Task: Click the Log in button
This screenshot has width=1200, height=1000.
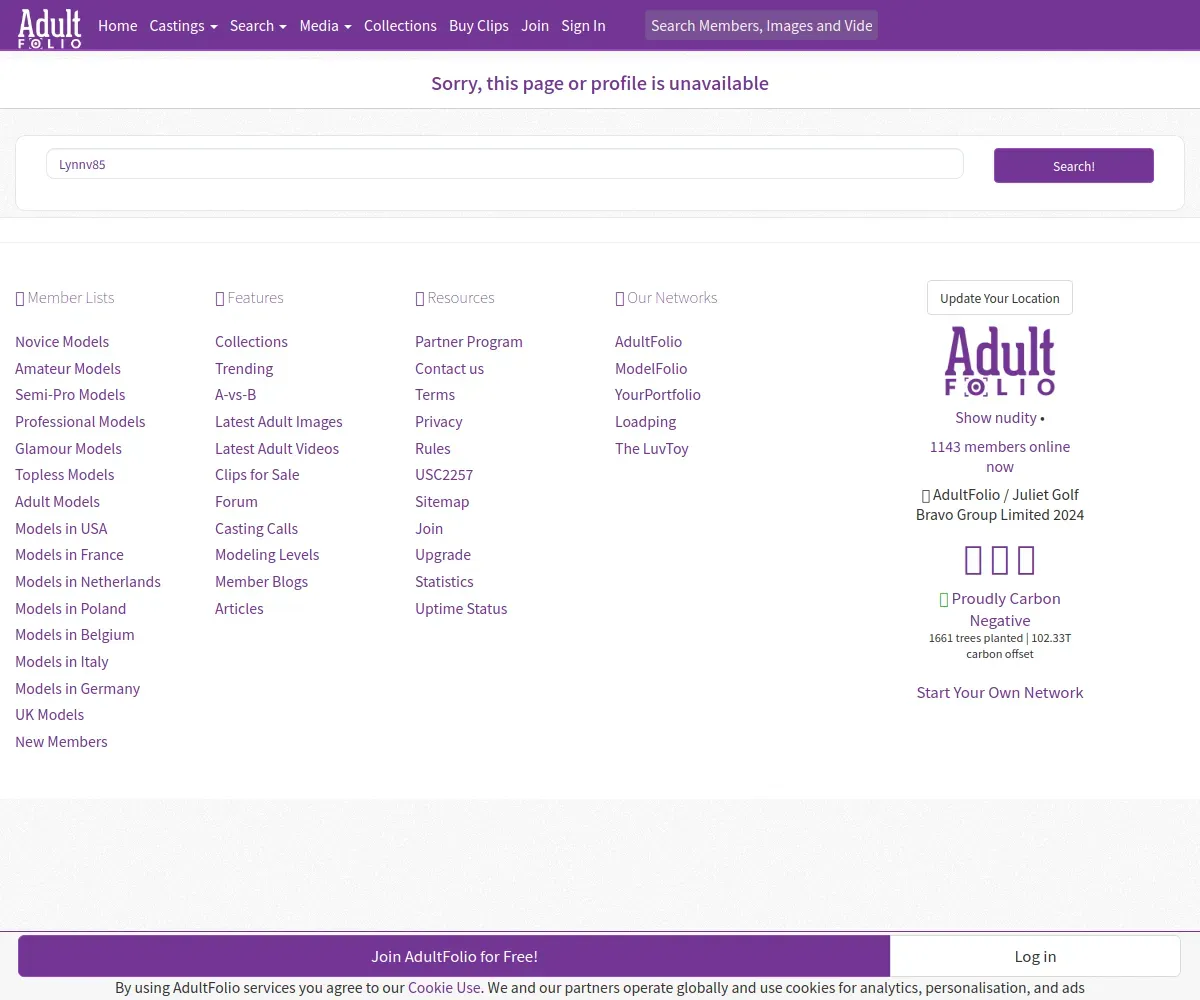Action: coord(1035,956)
